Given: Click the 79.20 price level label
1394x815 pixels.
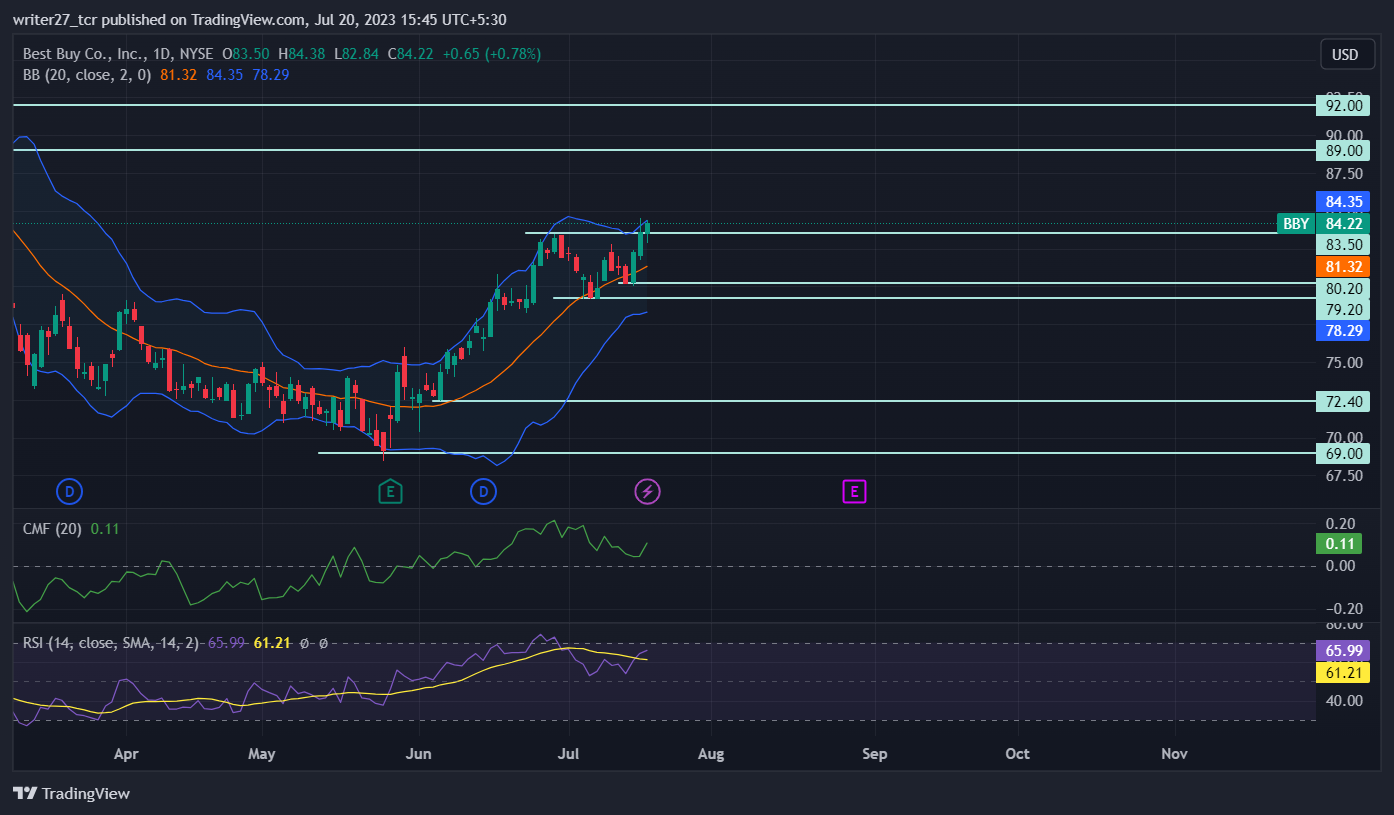Looking at the screenshot, I should [1342, 309].
